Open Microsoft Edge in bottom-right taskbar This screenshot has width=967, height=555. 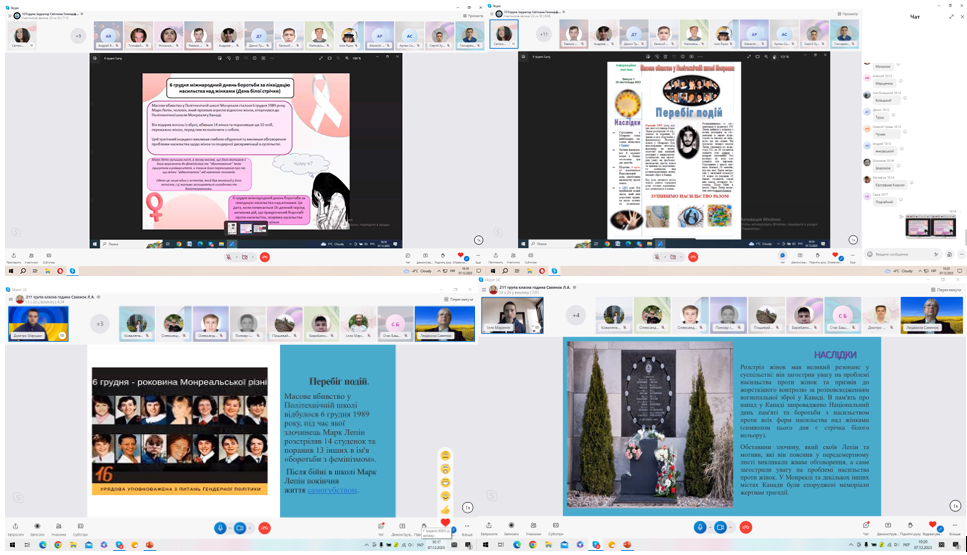pos(517,545)
